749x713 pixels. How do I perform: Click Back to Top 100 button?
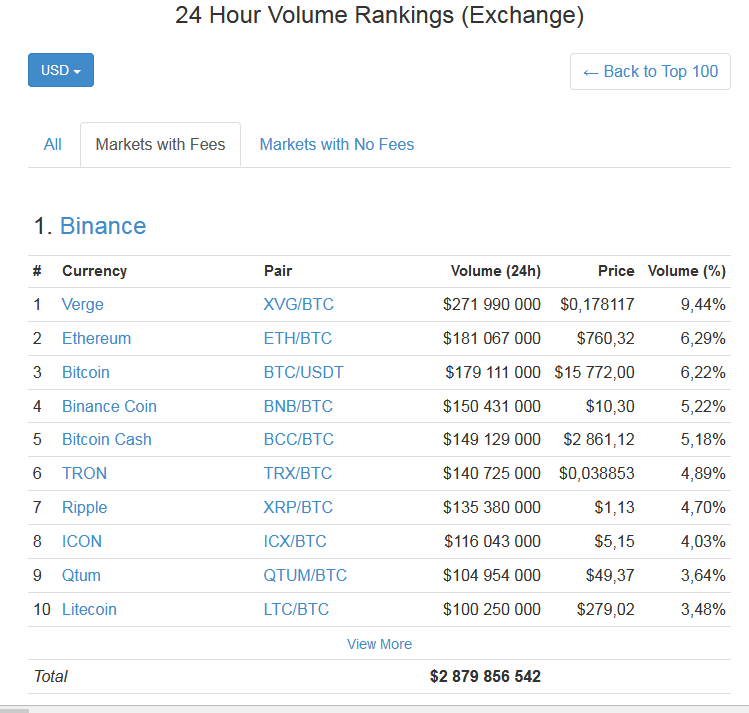(x=650, y=71)
